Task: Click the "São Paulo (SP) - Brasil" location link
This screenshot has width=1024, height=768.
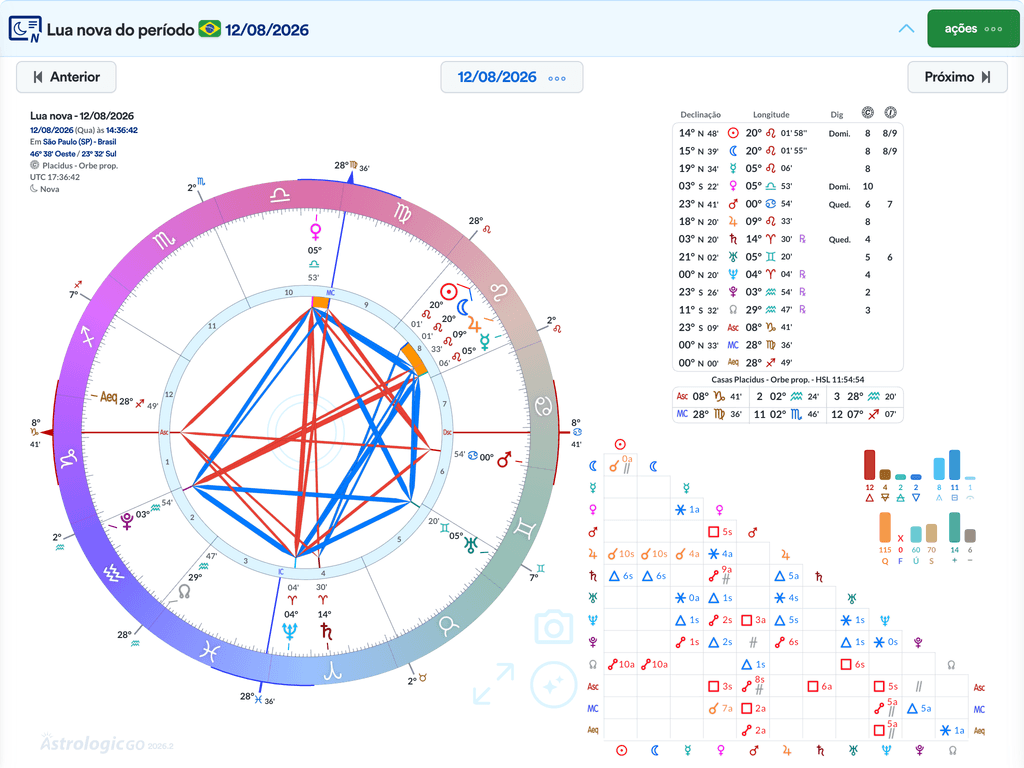Action: click(x=80, y=142)
